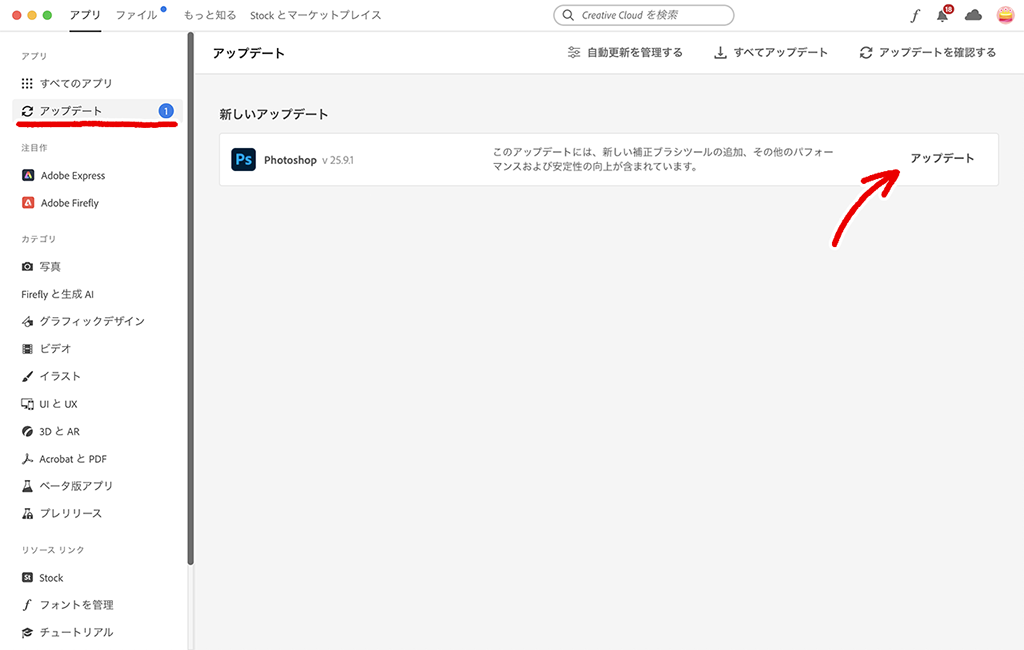Click the すべてアップデート download icon
Screen dimensions: 1024x650
click(x=720, y=52)
